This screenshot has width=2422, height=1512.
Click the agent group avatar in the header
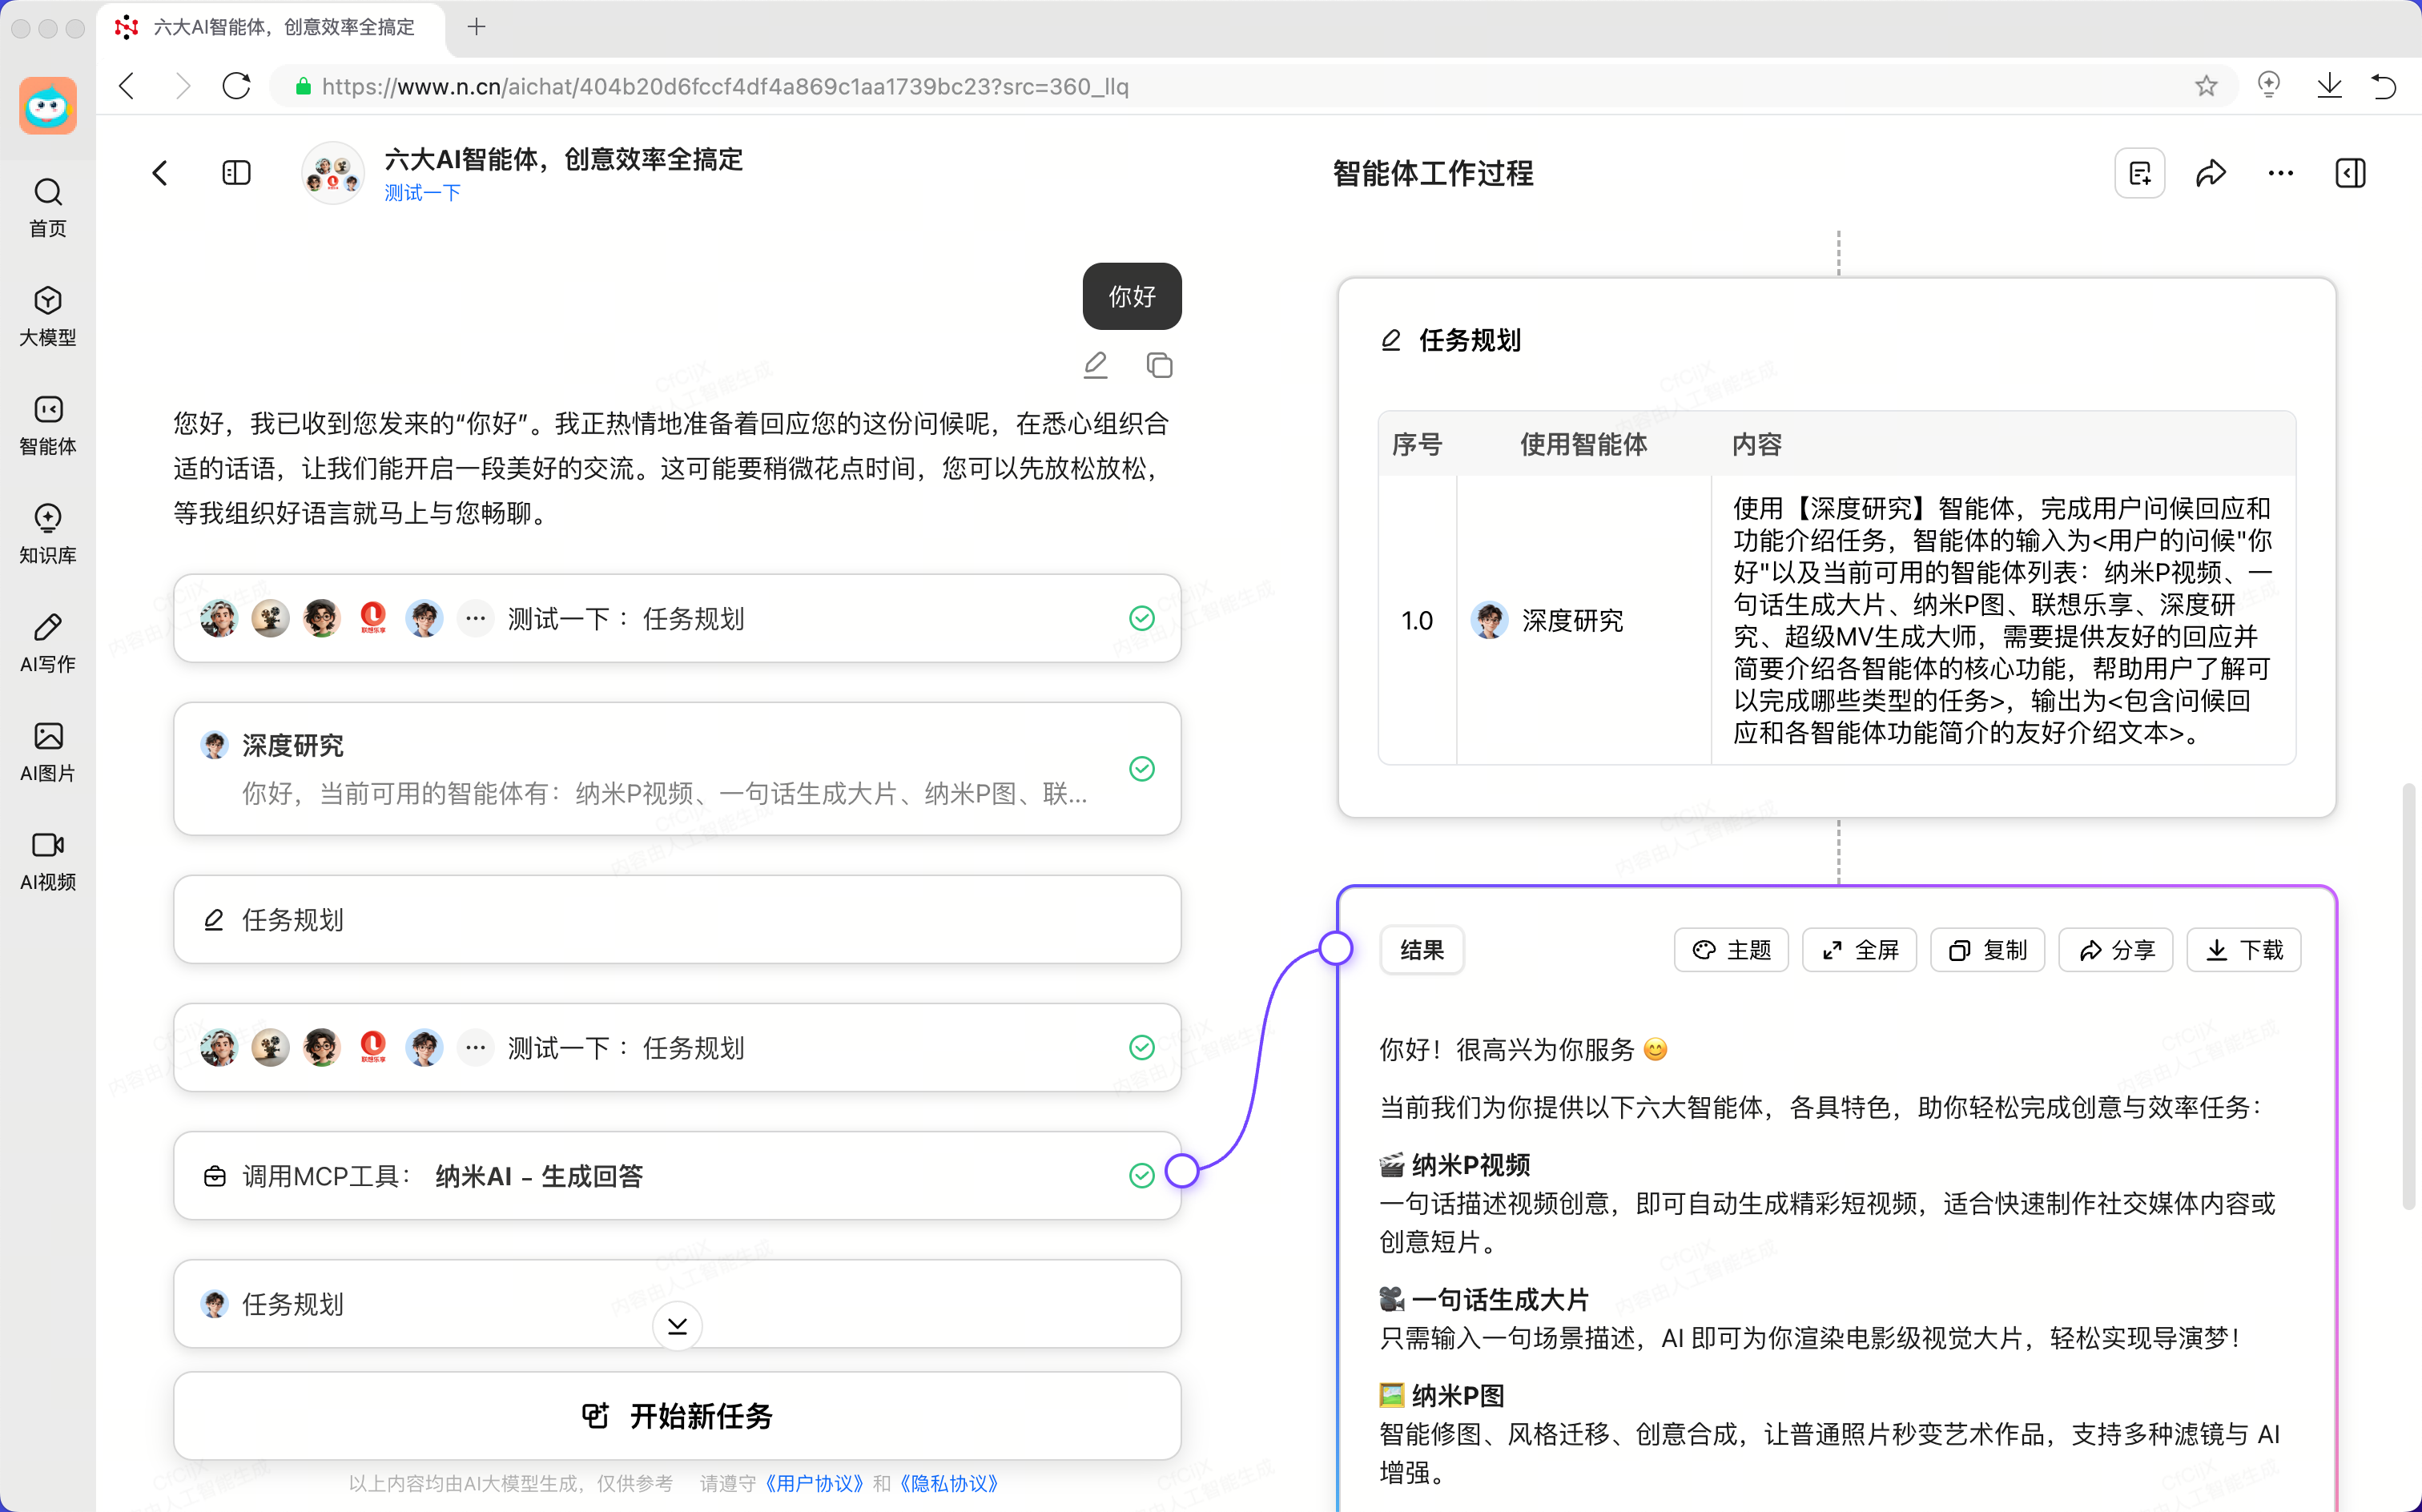333,173
